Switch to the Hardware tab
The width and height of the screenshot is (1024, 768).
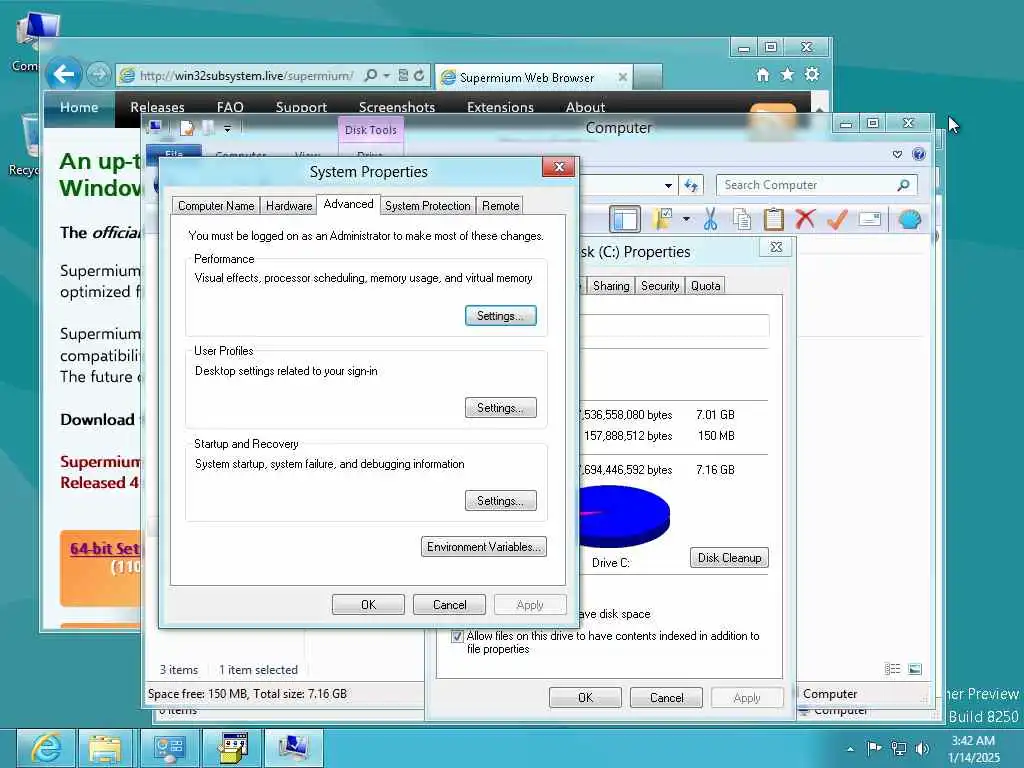[289, 206]
